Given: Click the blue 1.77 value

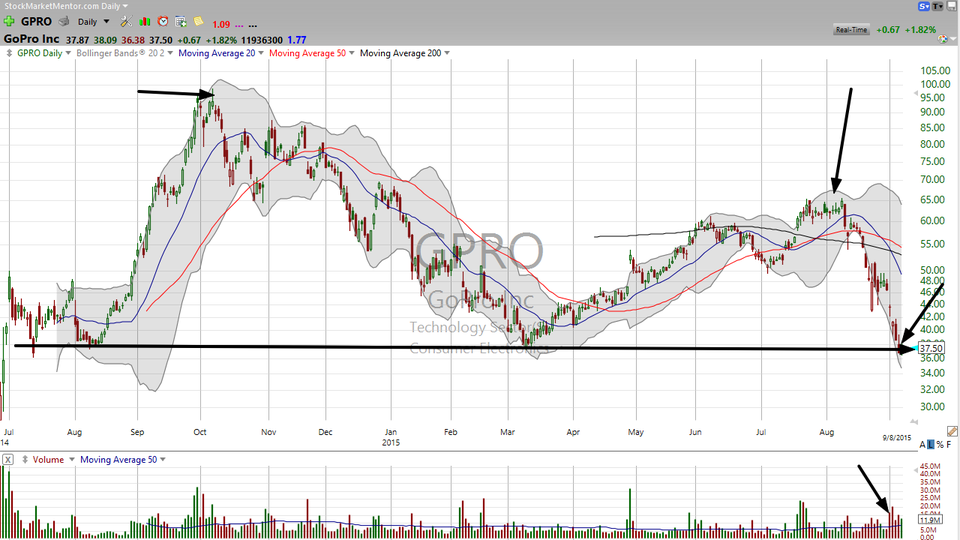Looking at the screenshot, I should pos(297,40).
